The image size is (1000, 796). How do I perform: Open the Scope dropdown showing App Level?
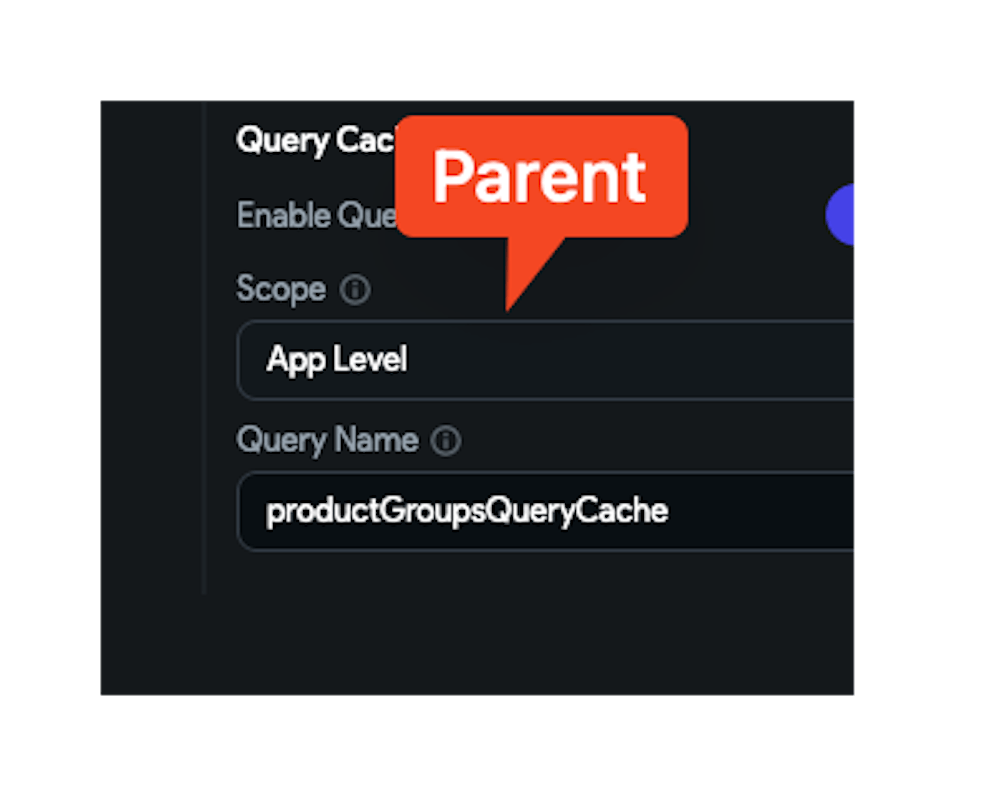pos(545,360)
